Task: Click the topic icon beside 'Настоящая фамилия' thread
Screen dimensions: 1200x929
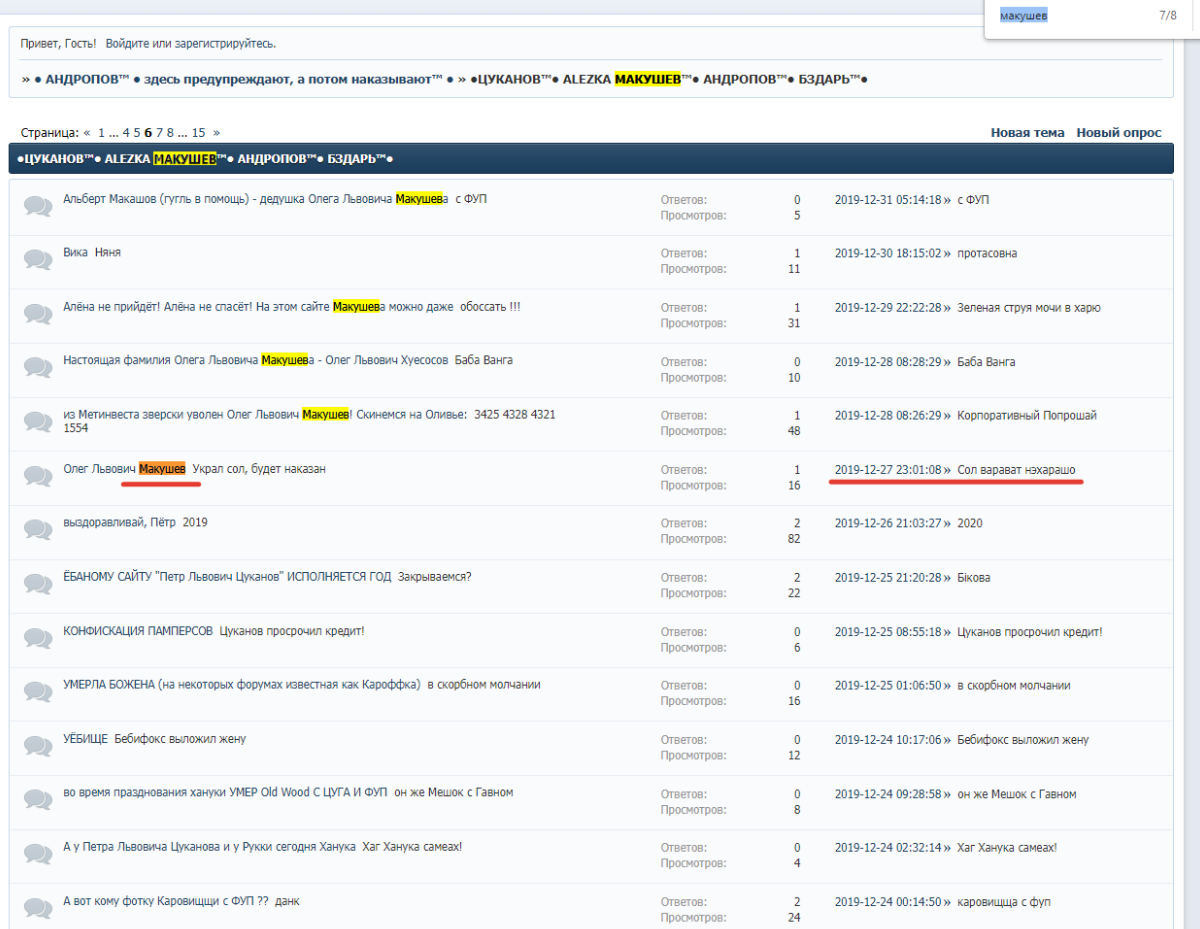Action: (x=38, y=368)
